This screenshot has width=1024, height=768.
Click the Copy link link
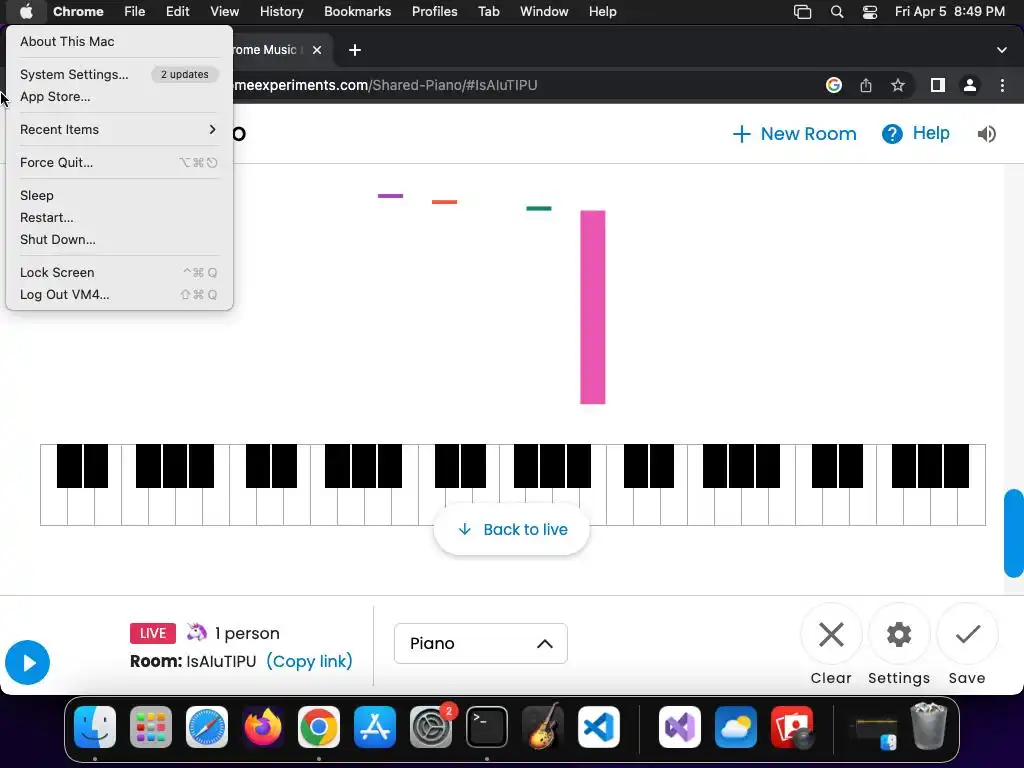310,662
